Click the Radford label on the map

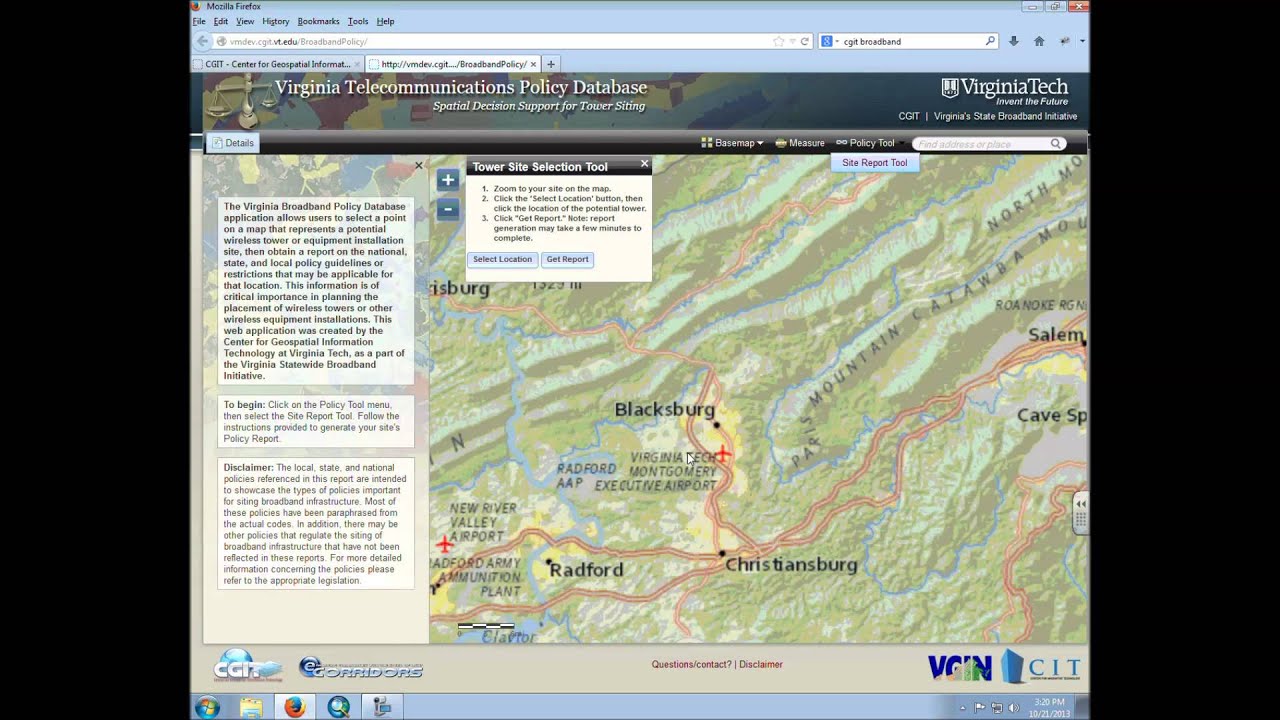[x=586, y=570]
